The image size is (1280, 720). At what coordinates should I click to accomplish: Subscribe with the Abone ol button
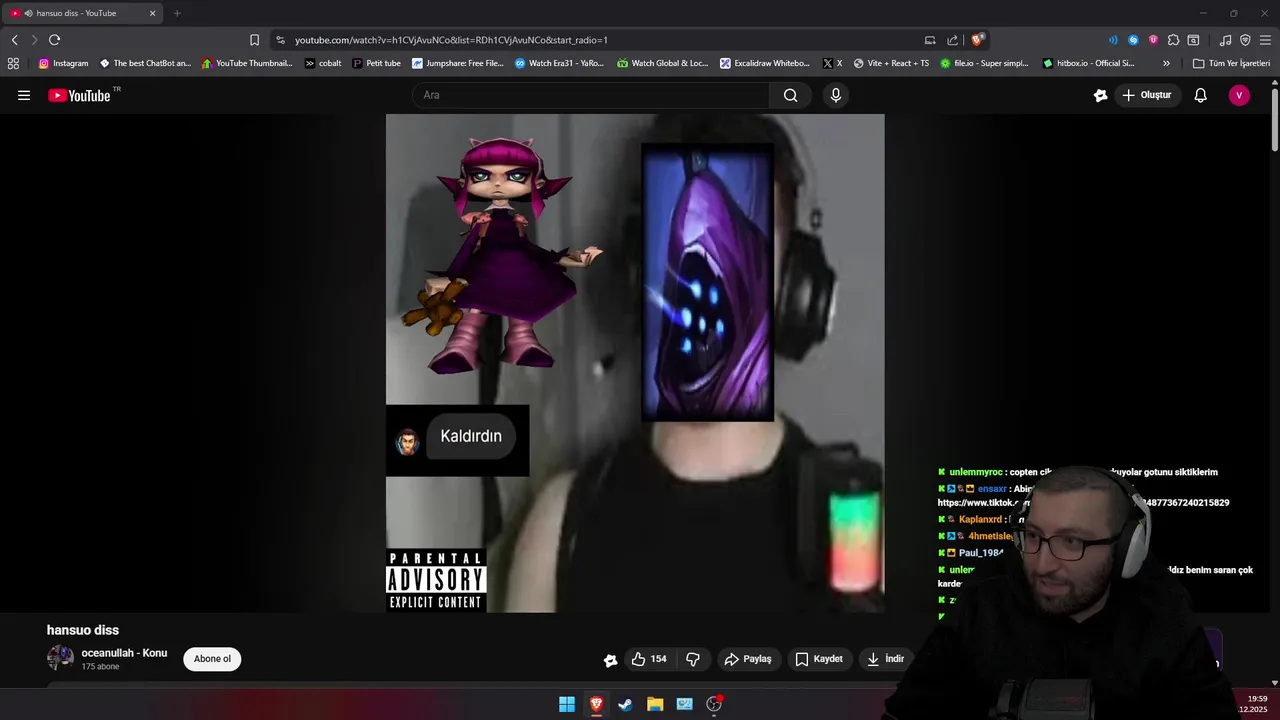[212, 659]
